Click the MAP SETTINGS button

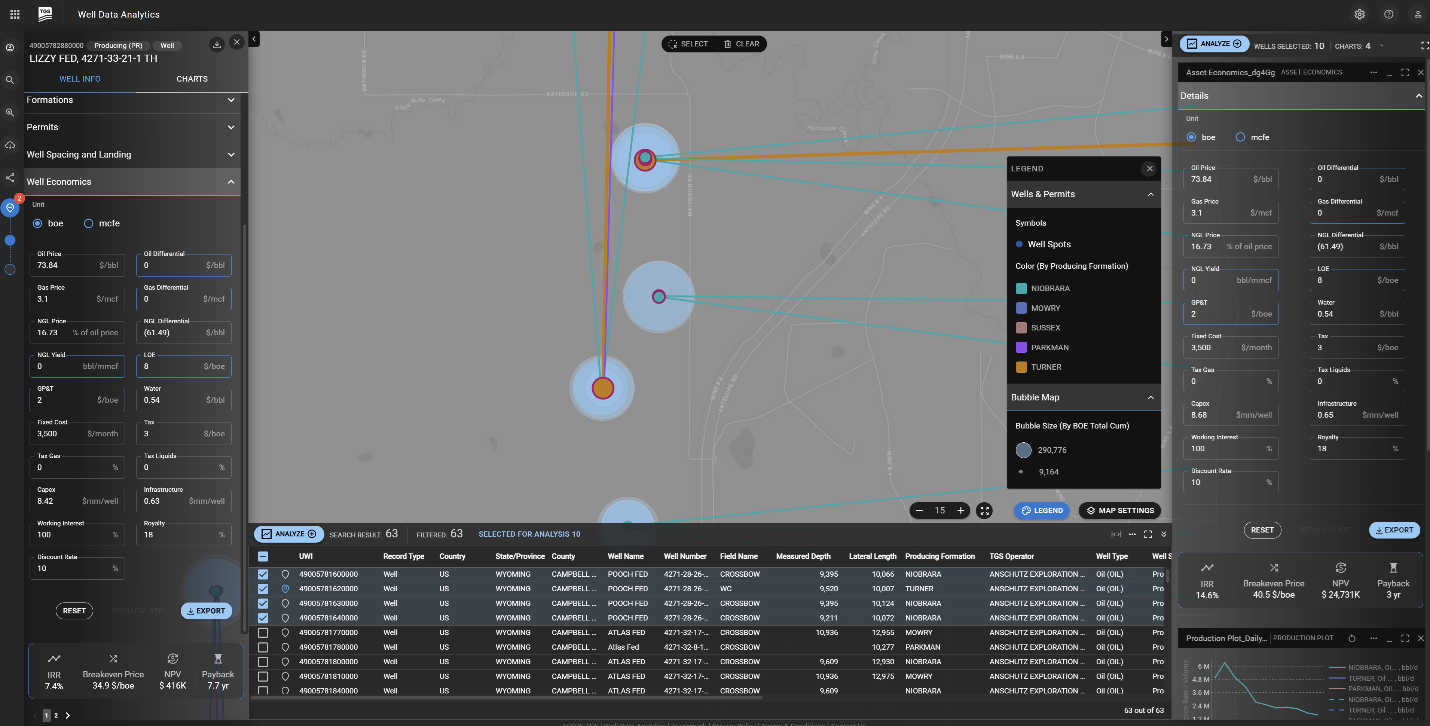(x=1120, y=510)
